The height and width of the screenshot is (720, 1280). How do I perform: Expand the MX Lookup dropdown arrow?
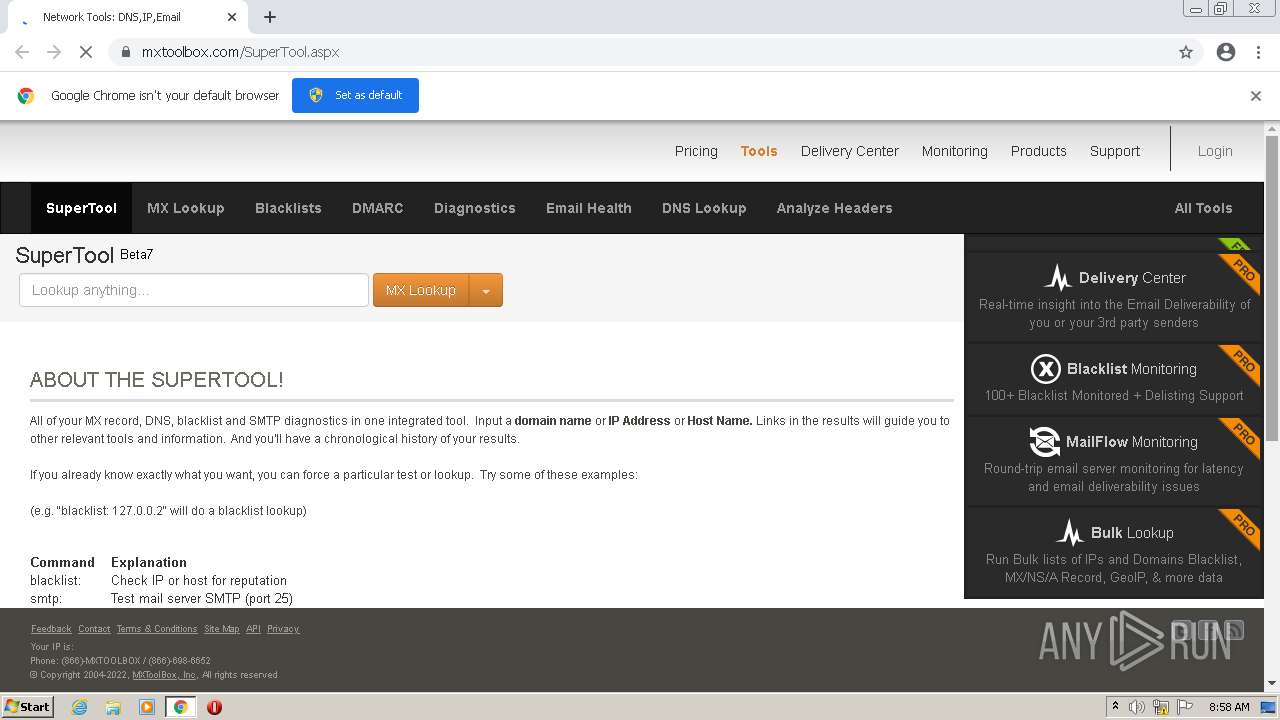[486, 290]
